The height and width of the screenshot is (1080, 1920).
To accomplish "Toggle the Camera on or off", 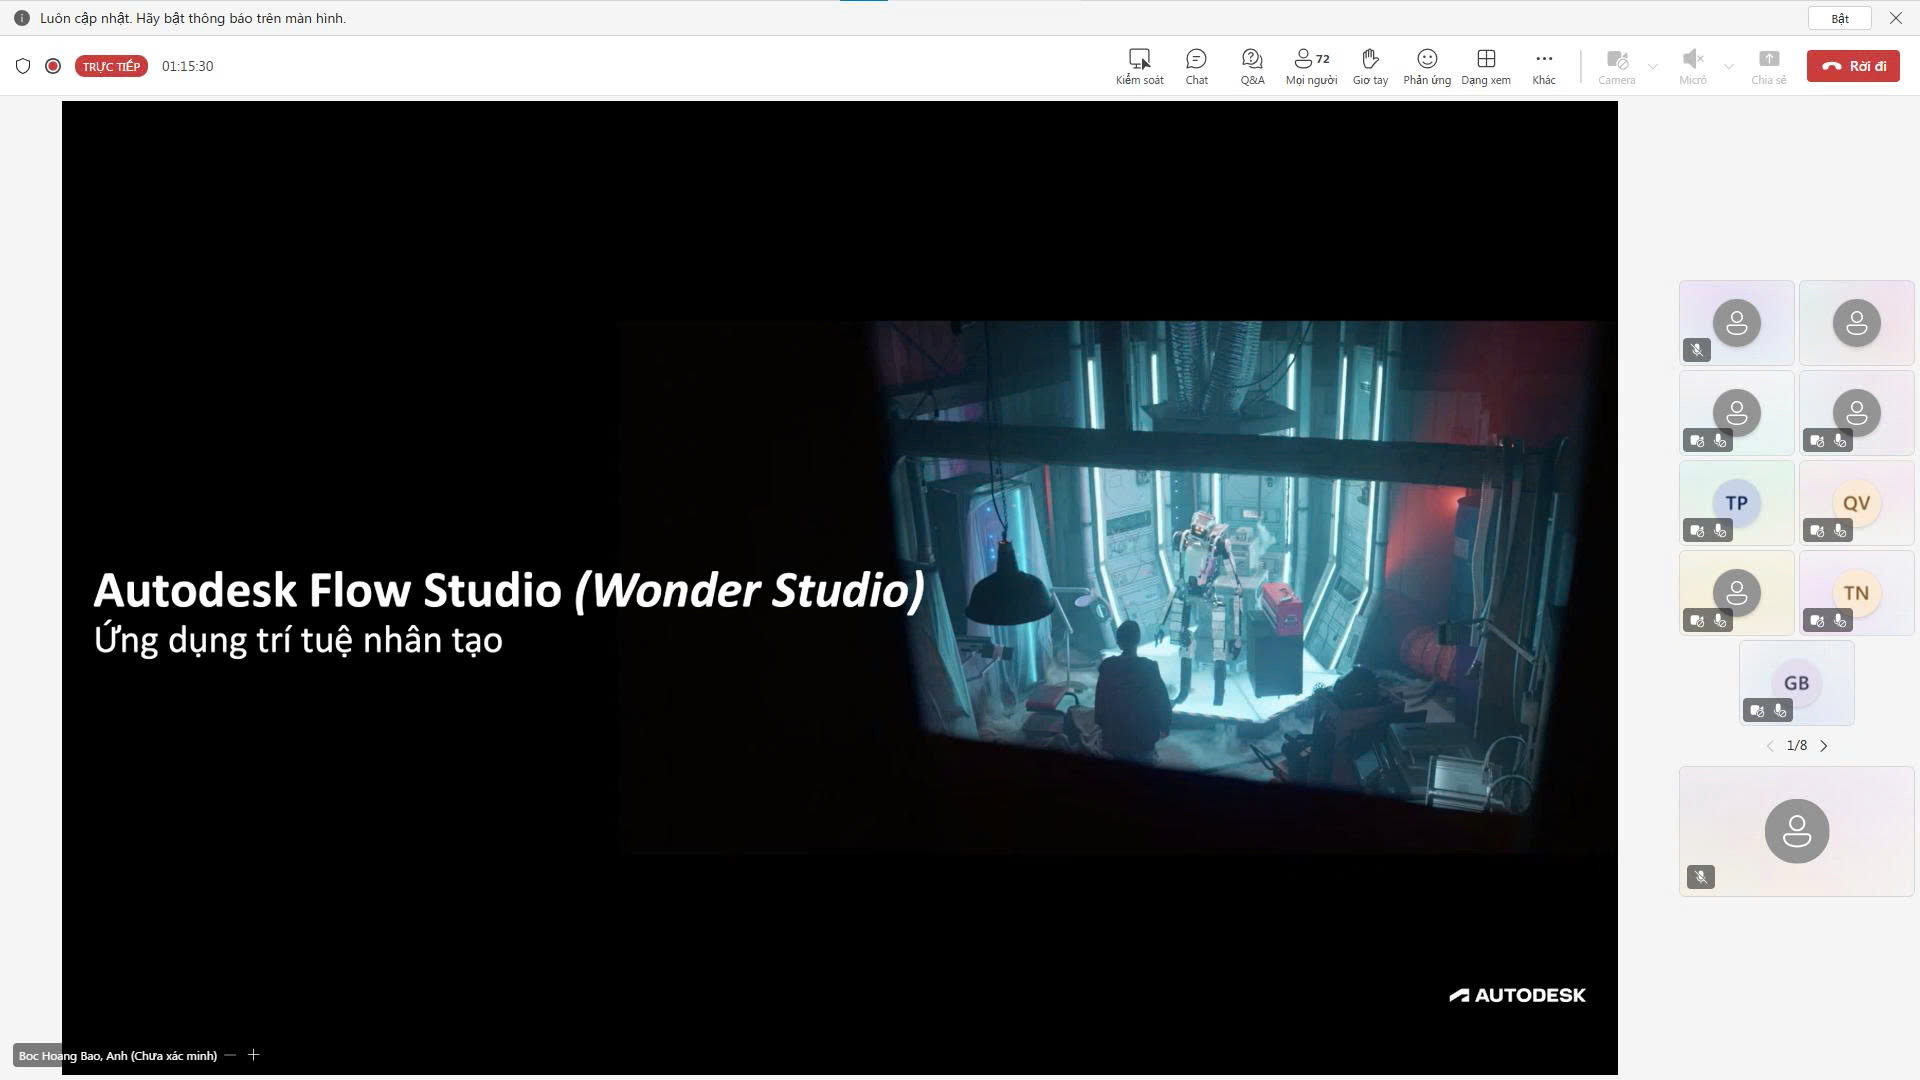I will pos(1616,66).
